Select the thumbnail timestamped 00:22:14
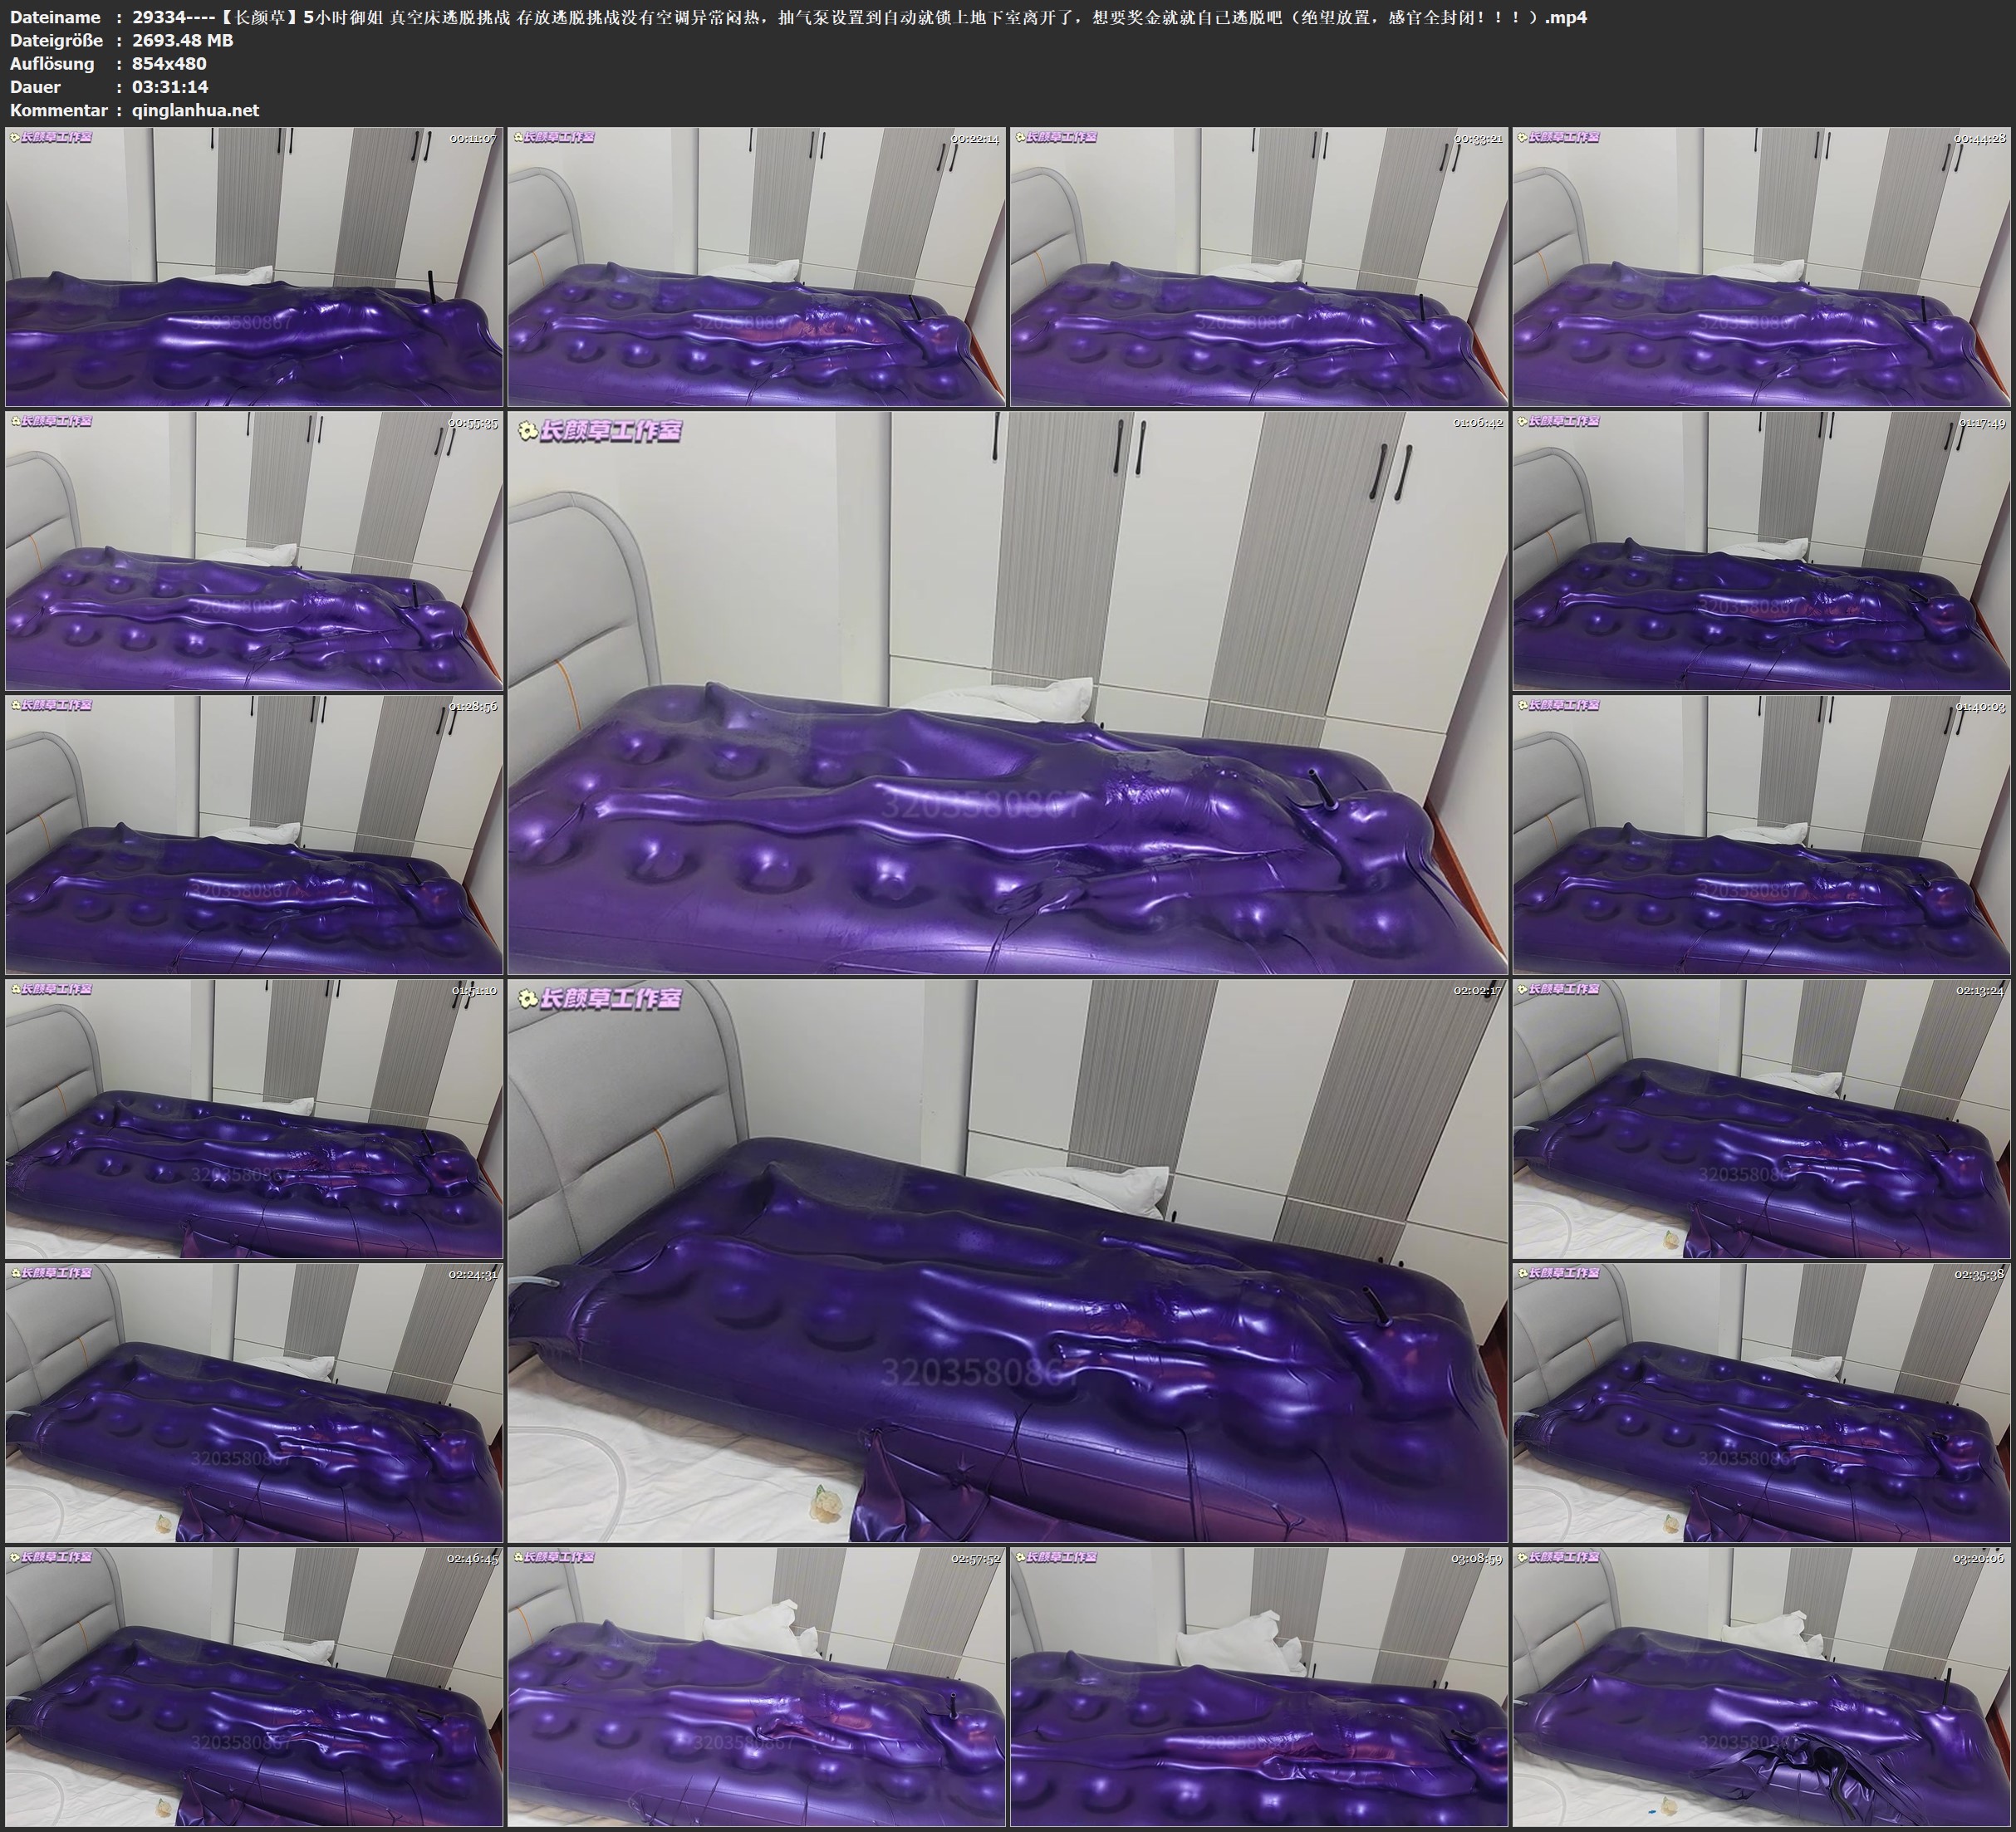Viewport: 2016px width, 1832px height. point(756,266)
